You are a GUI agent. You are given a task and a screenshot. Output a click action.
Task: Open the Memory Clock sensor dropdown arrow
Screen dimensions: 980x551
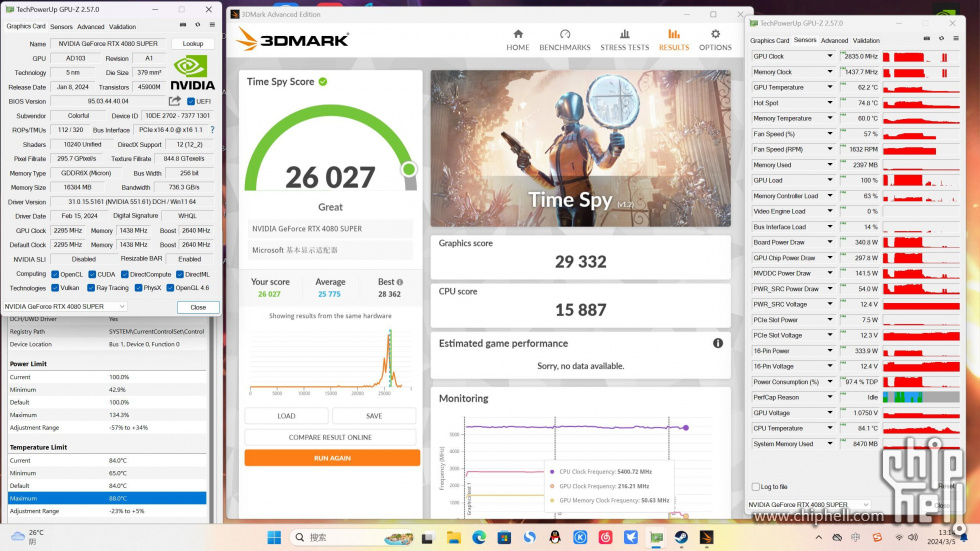830,72
